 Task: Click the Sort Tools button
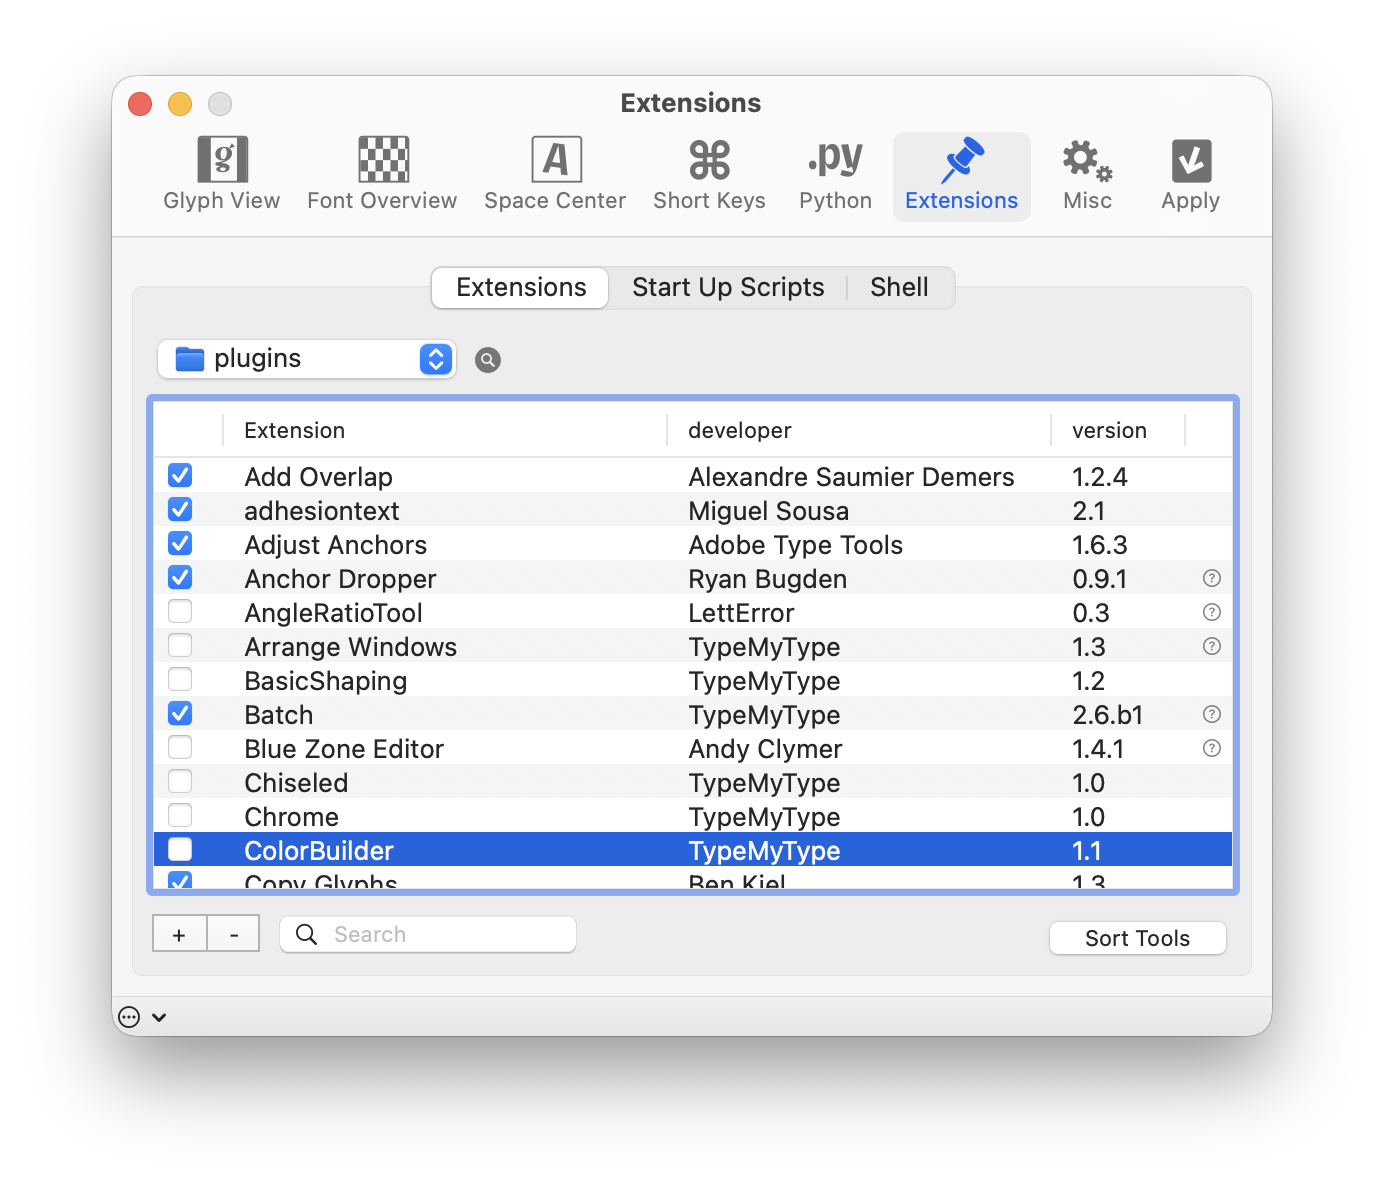point(1137,938)
